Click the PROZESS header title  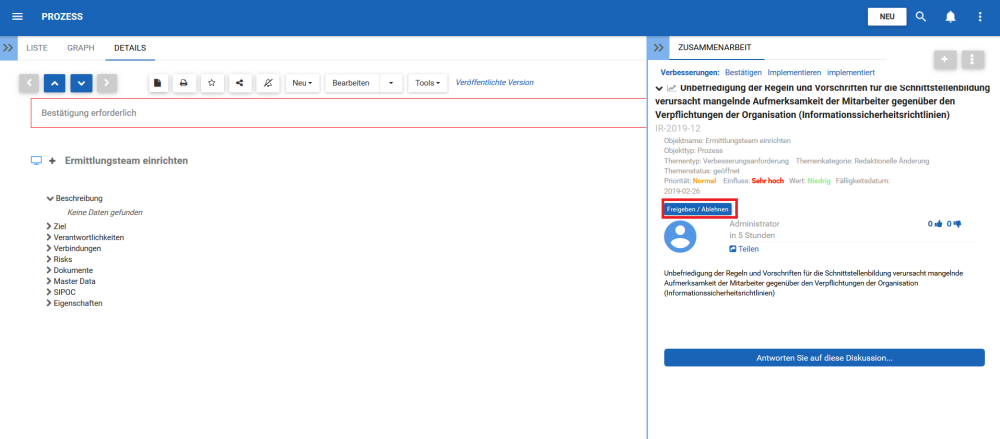point(62,17)
